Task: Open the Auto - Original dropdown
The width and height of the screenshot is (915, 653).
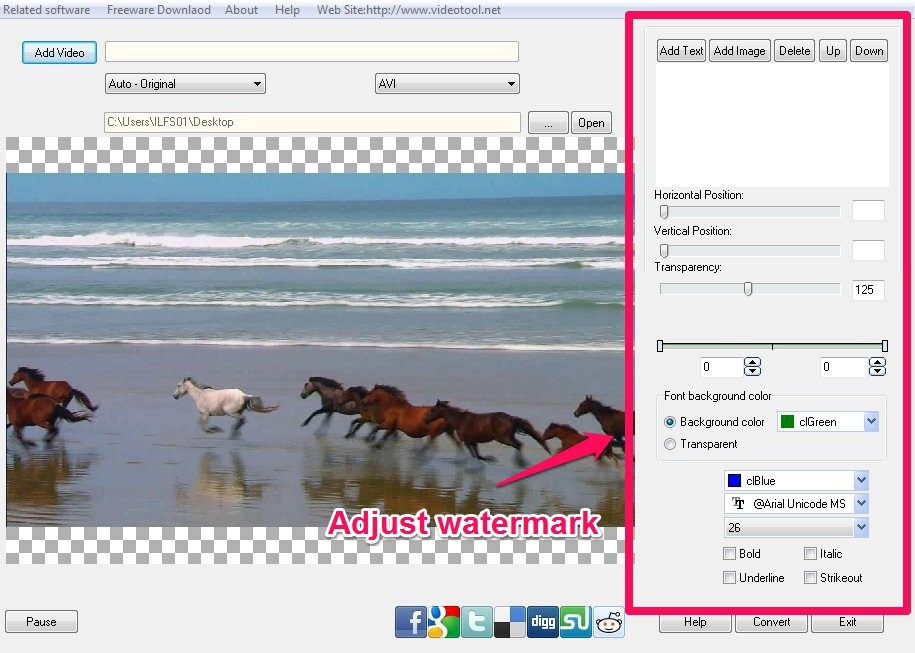Action: pos(185,84)
